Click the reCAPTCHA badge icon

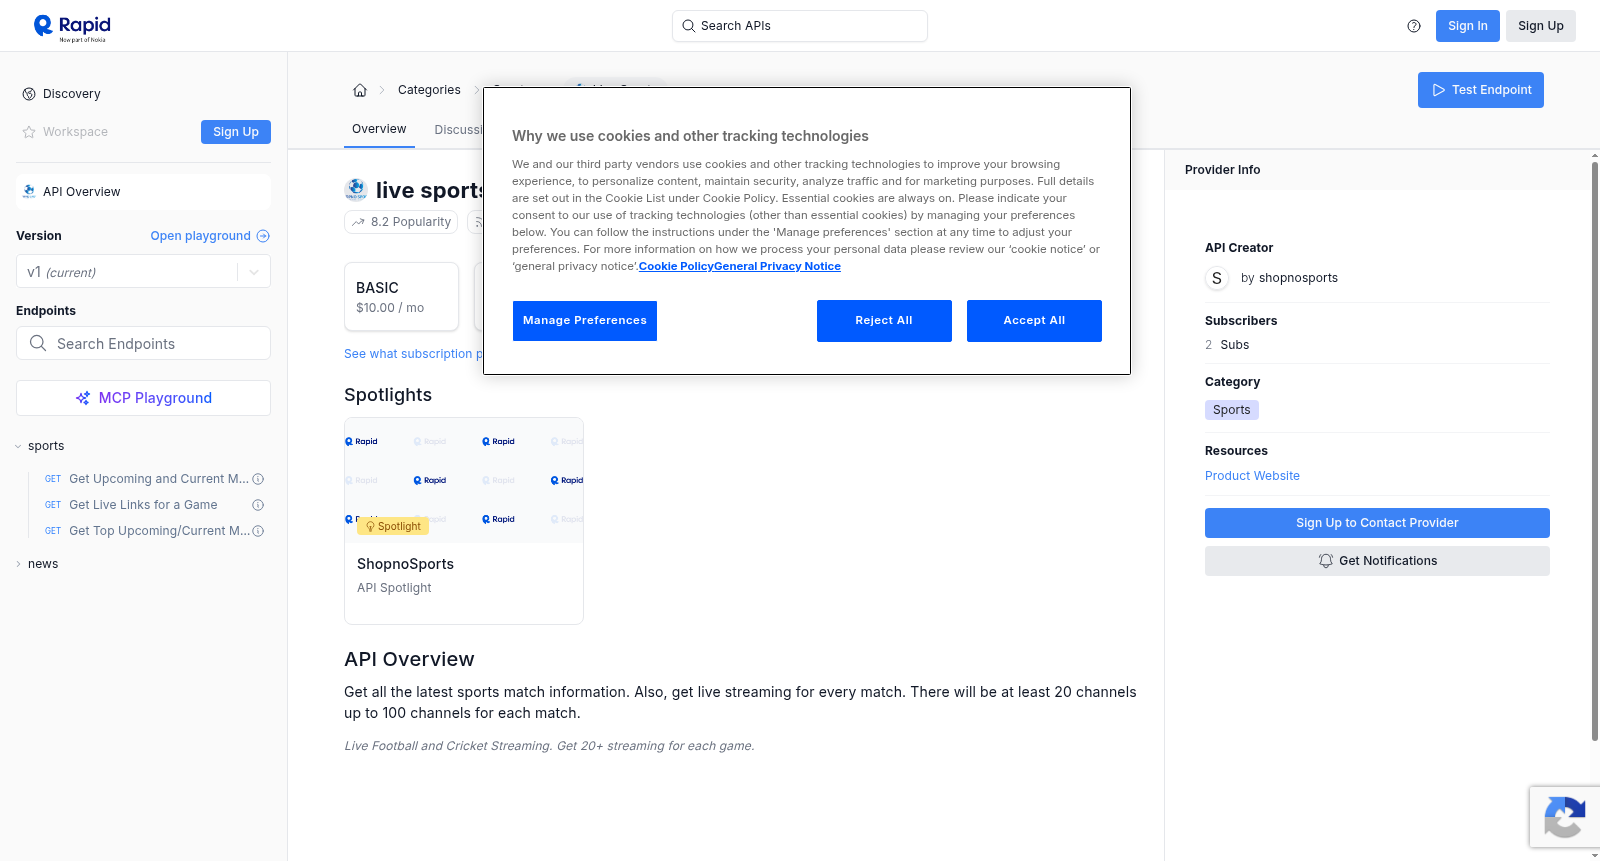click(1564, 817)
